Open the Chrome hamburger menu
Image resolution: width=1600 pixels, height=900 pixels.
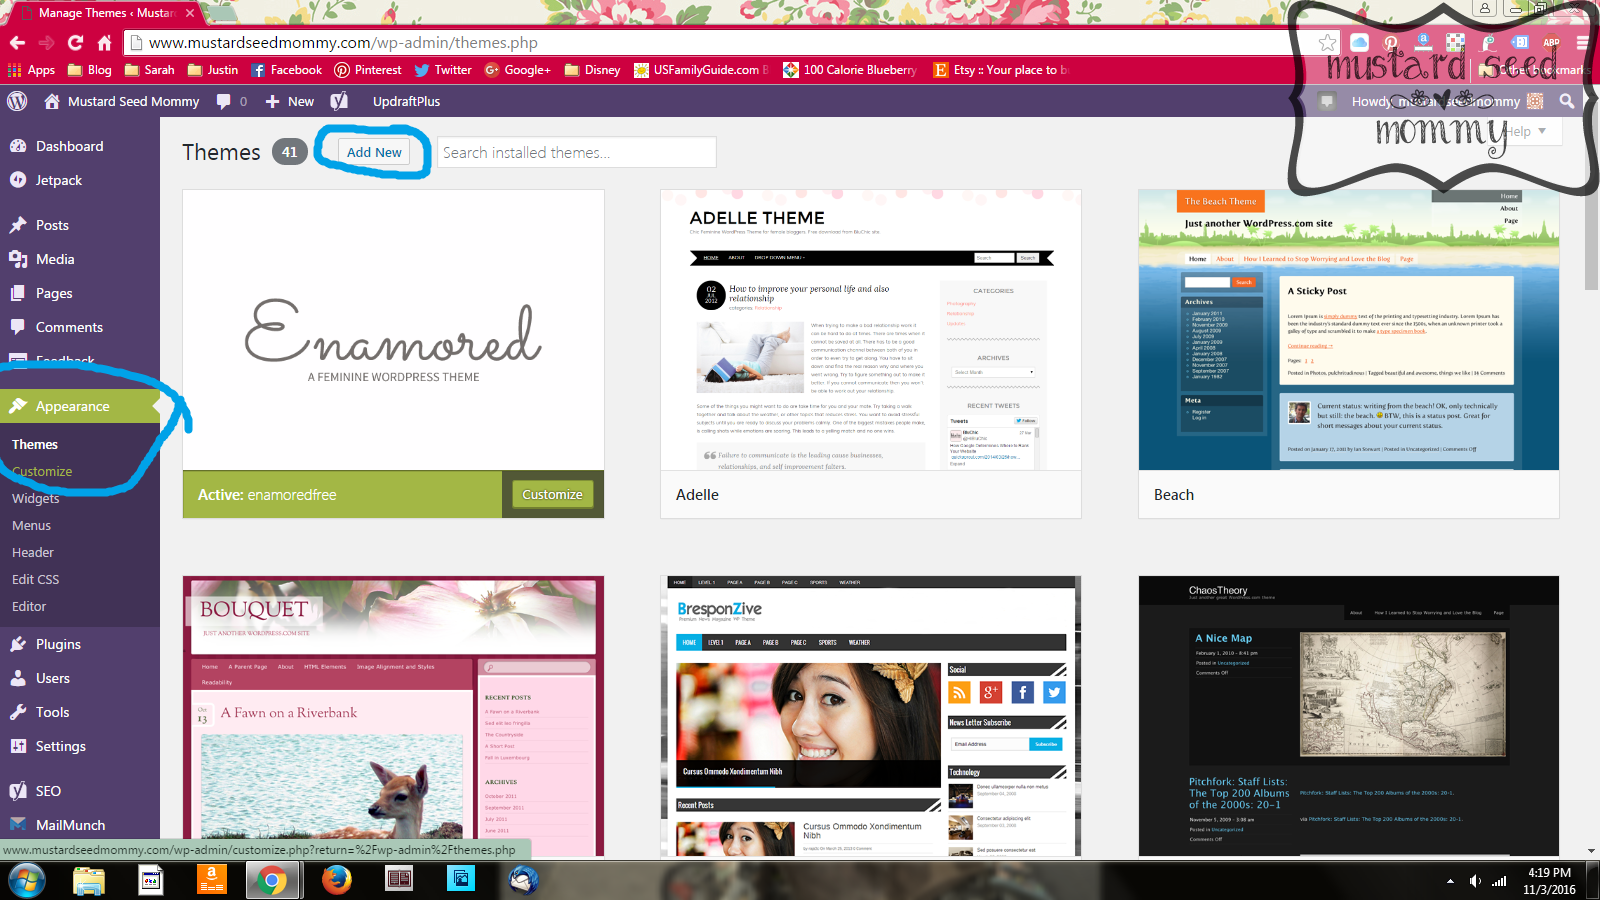[1582, 42]
